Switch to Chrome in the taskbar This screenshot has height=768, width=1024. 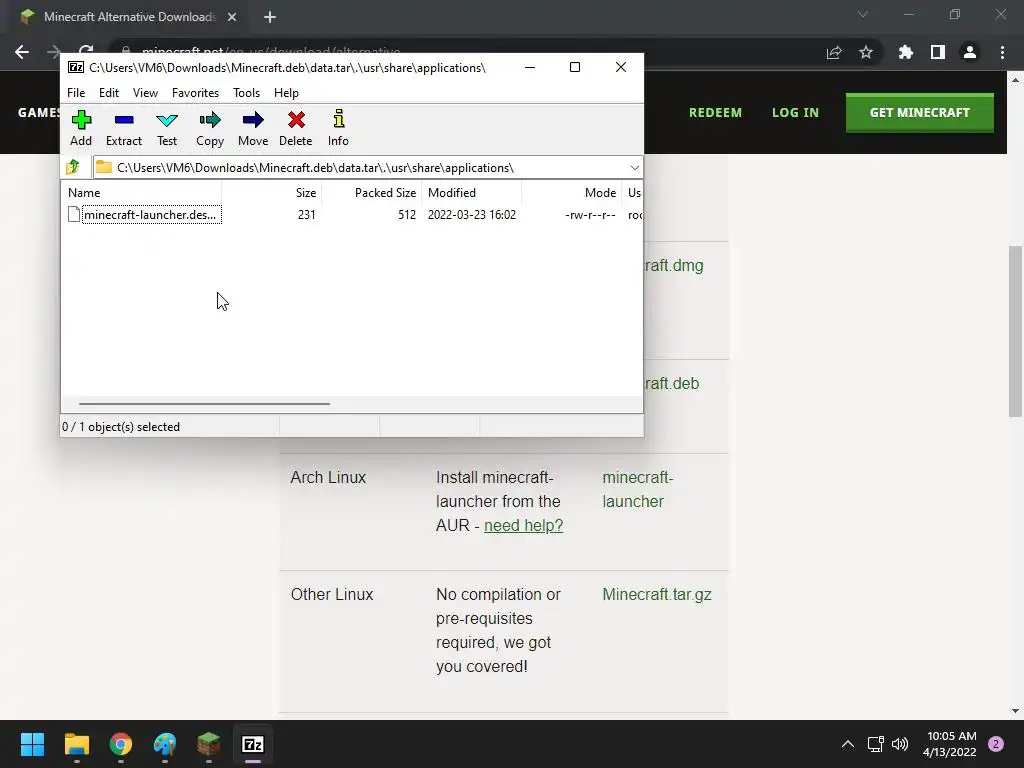coord(121,744)
